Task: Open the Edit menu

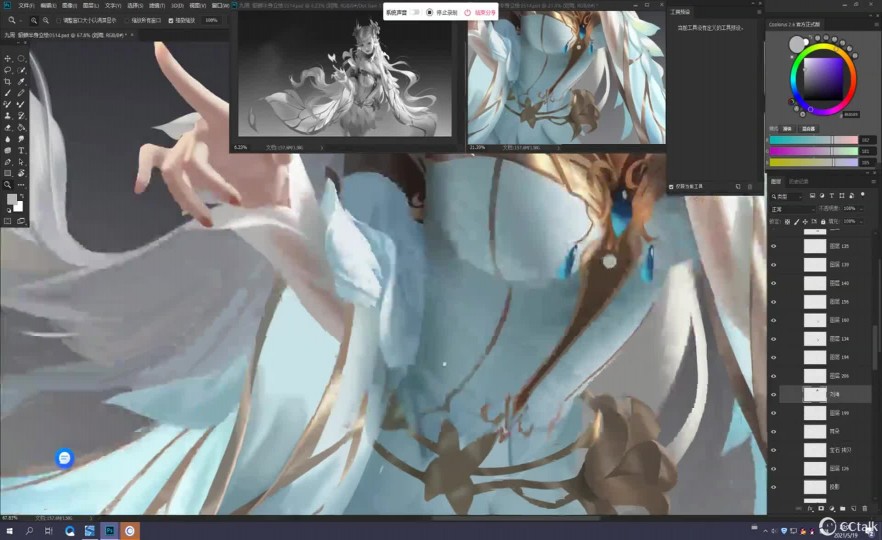Action: point(48,5)
